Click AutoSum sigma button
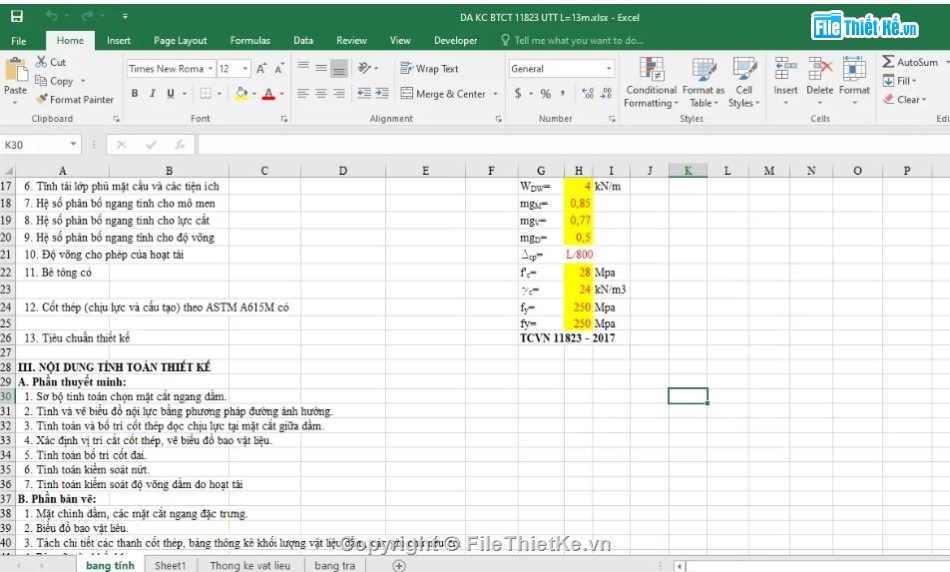 [x=910, y=62]
